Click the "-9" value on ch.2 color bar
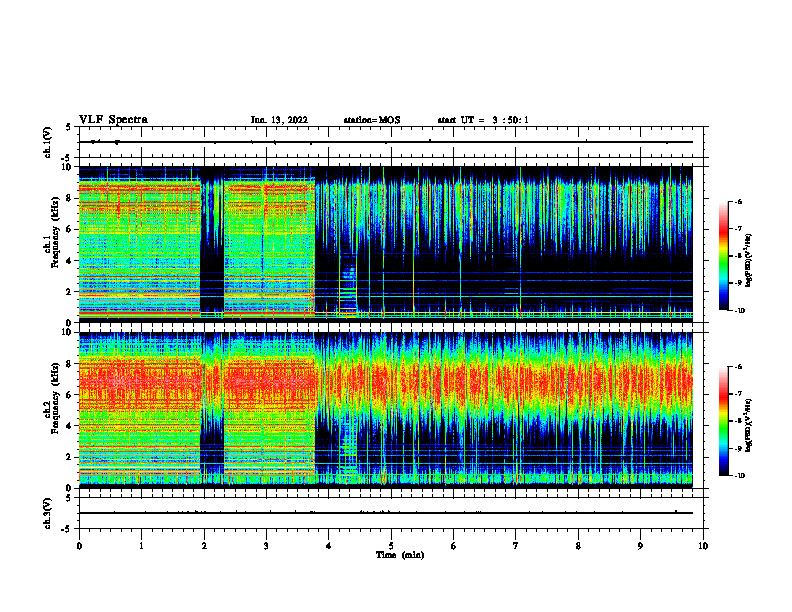This screenshot has width=792, height=612. pyautogui.click(x=738, y=448)
